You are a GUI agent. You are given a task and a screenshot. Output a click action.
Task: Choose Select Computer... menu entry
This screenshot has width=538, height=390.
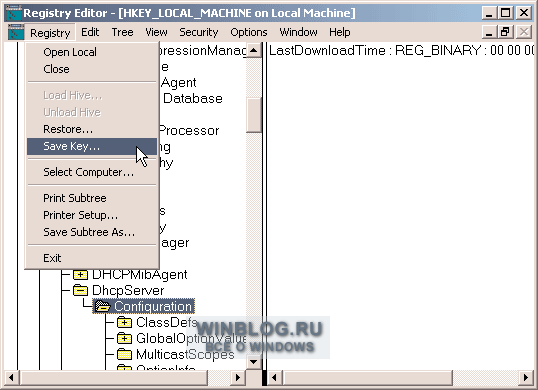[92, 172]
